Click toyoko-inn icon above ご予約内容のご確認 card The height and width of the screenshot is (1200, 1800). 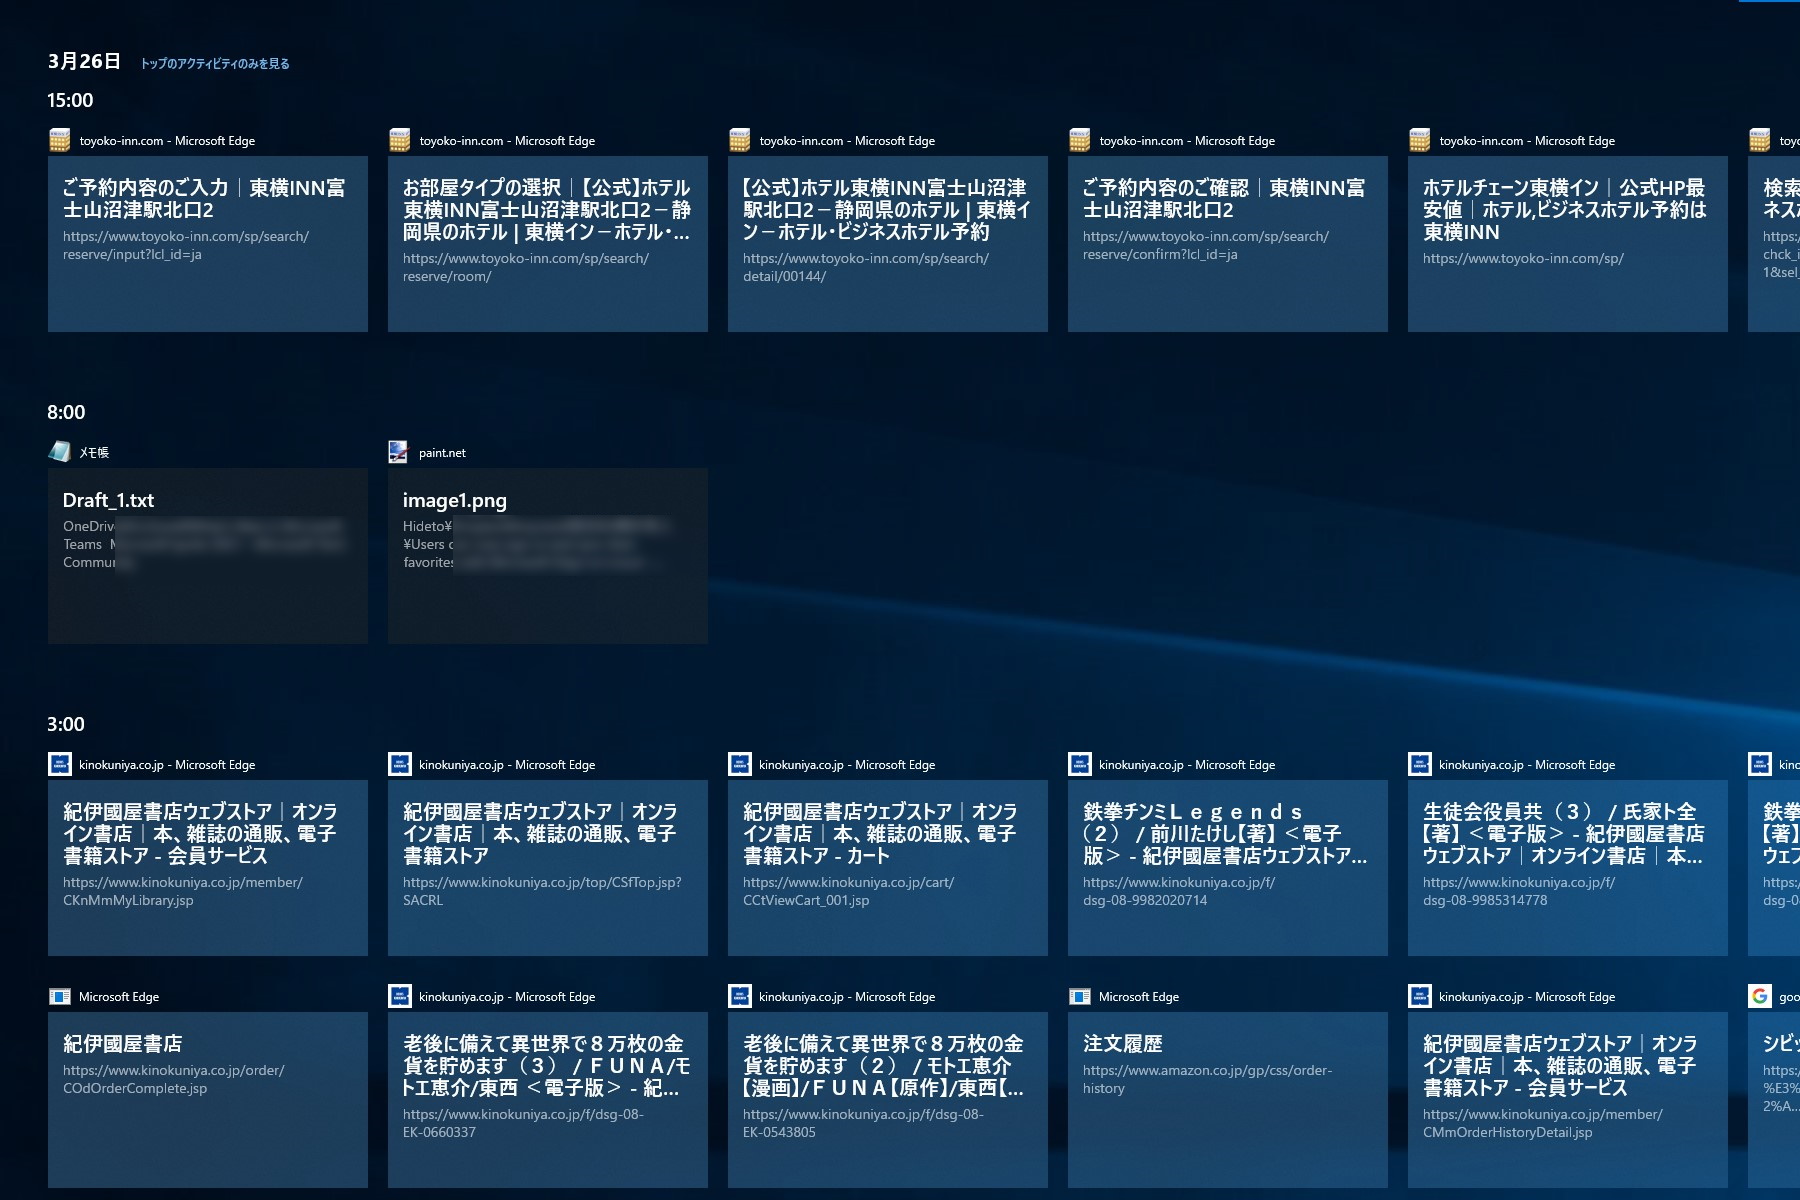[x=1080, y=141]
